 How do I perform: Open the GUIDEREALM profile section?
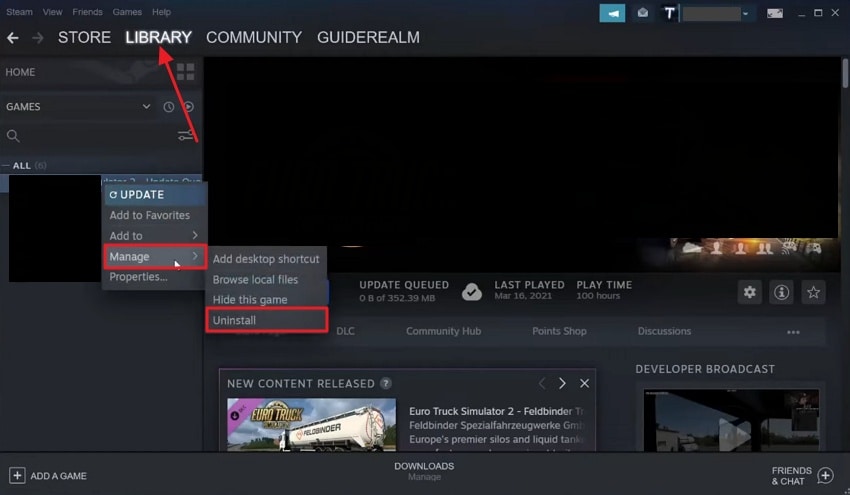368,37
